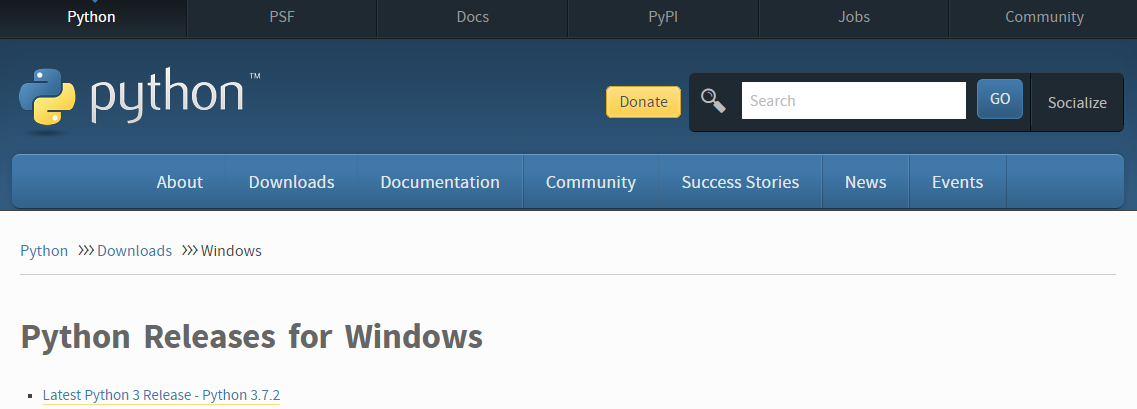Click the Python breadcrumb link
This screenshot has width=1137, height=409.
coord(44,251)
